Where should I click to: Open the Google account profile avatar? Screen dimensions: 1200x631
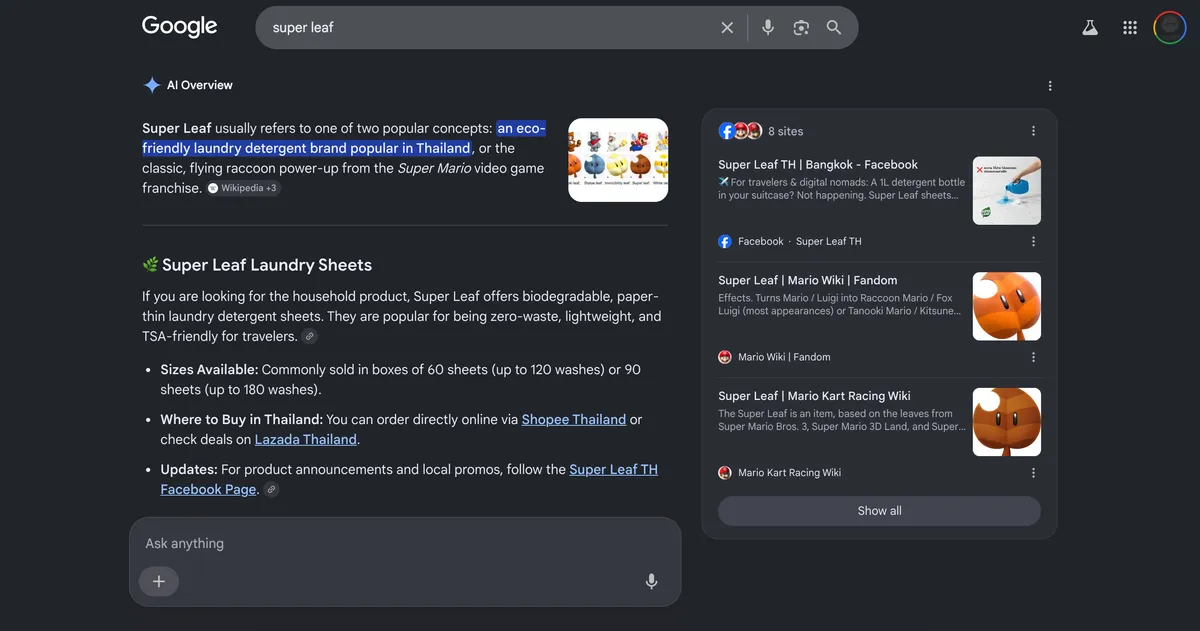[x=1170, y=28]
